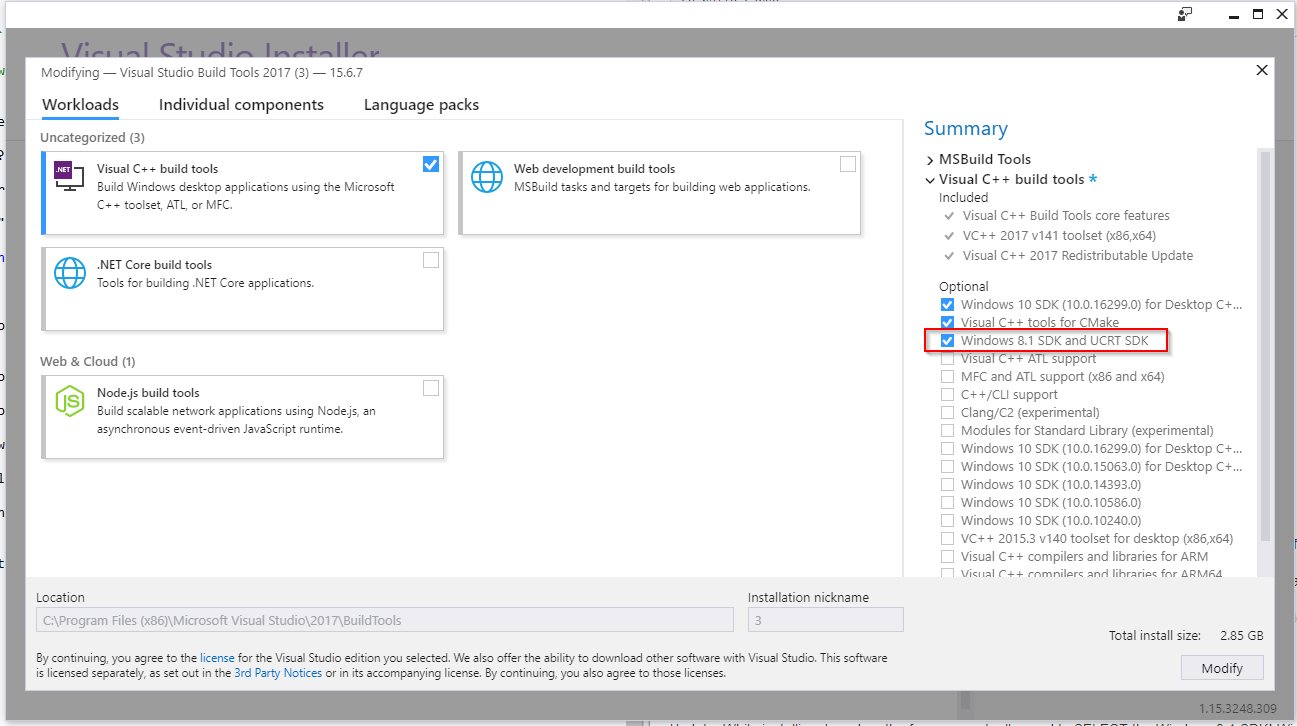Check VC++ 2015.3 v140 toolset option
1297x726 pixels.
[947, 539]
